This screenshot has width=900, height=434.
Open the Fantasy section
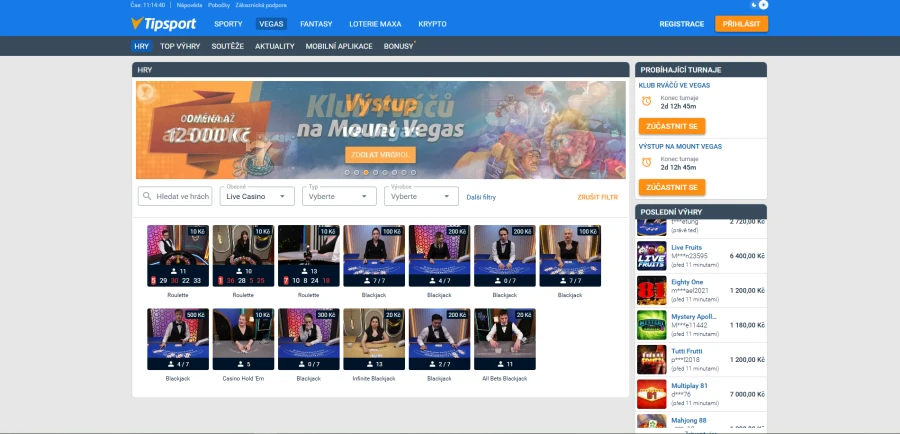316,24
